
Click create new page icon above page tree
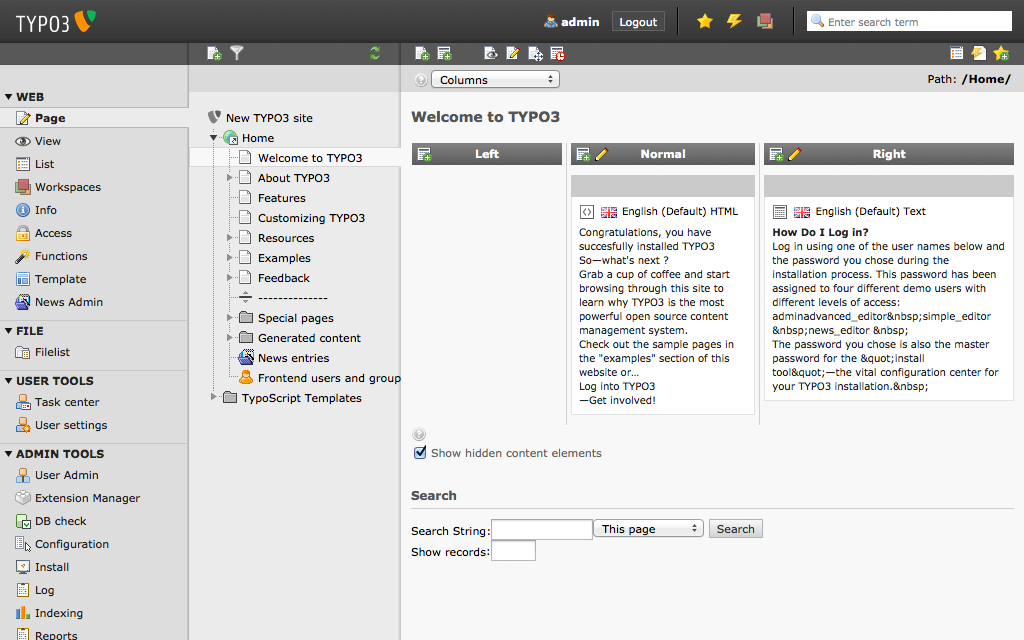(x=214, y=53)
